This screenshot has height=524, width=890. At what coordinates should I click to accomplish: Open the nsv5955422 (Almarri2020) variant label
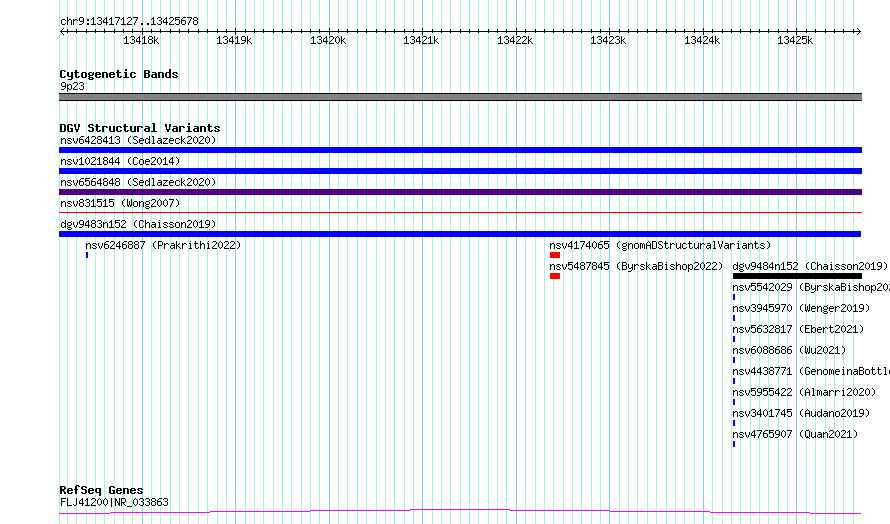(x=804, y=392)
